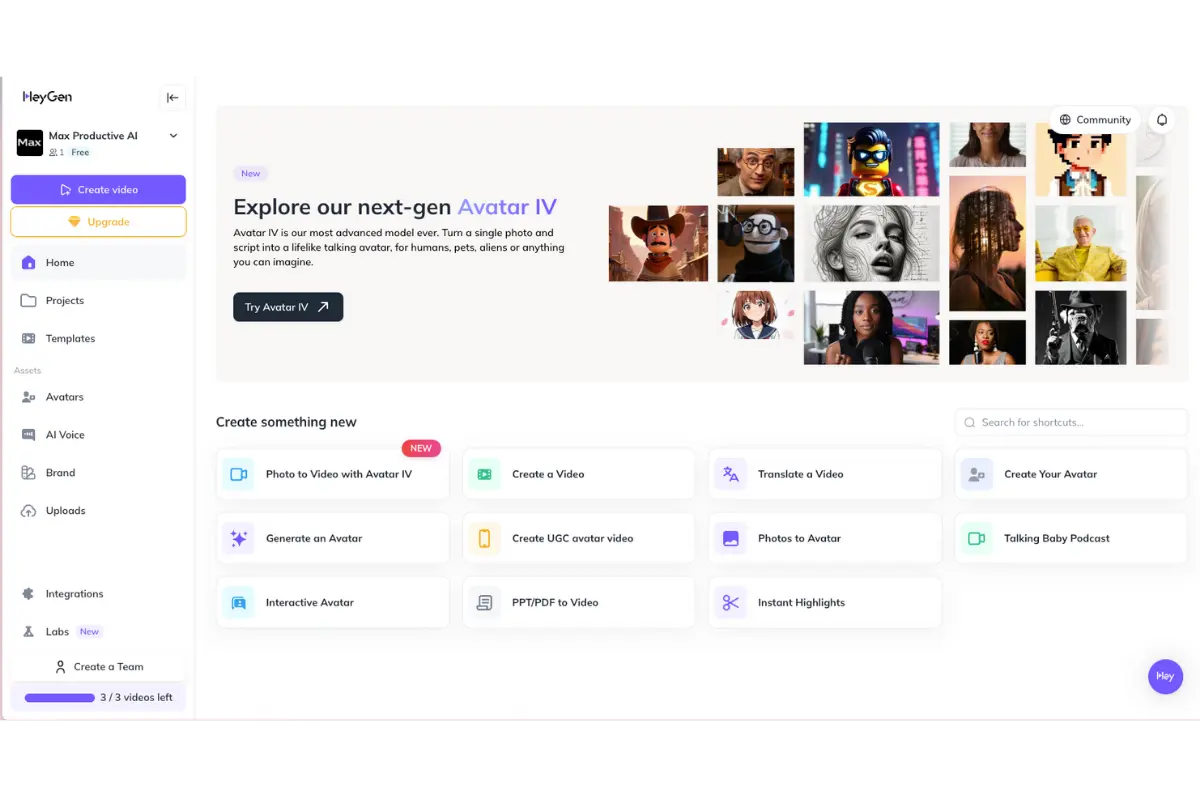
Task: Open Templates in the sidebar
Action: [x=98, y=338]
